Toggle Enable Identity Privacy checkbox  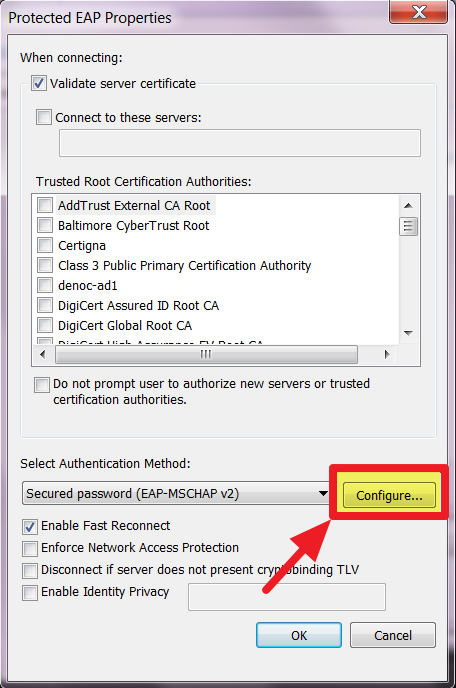(30, 592)
